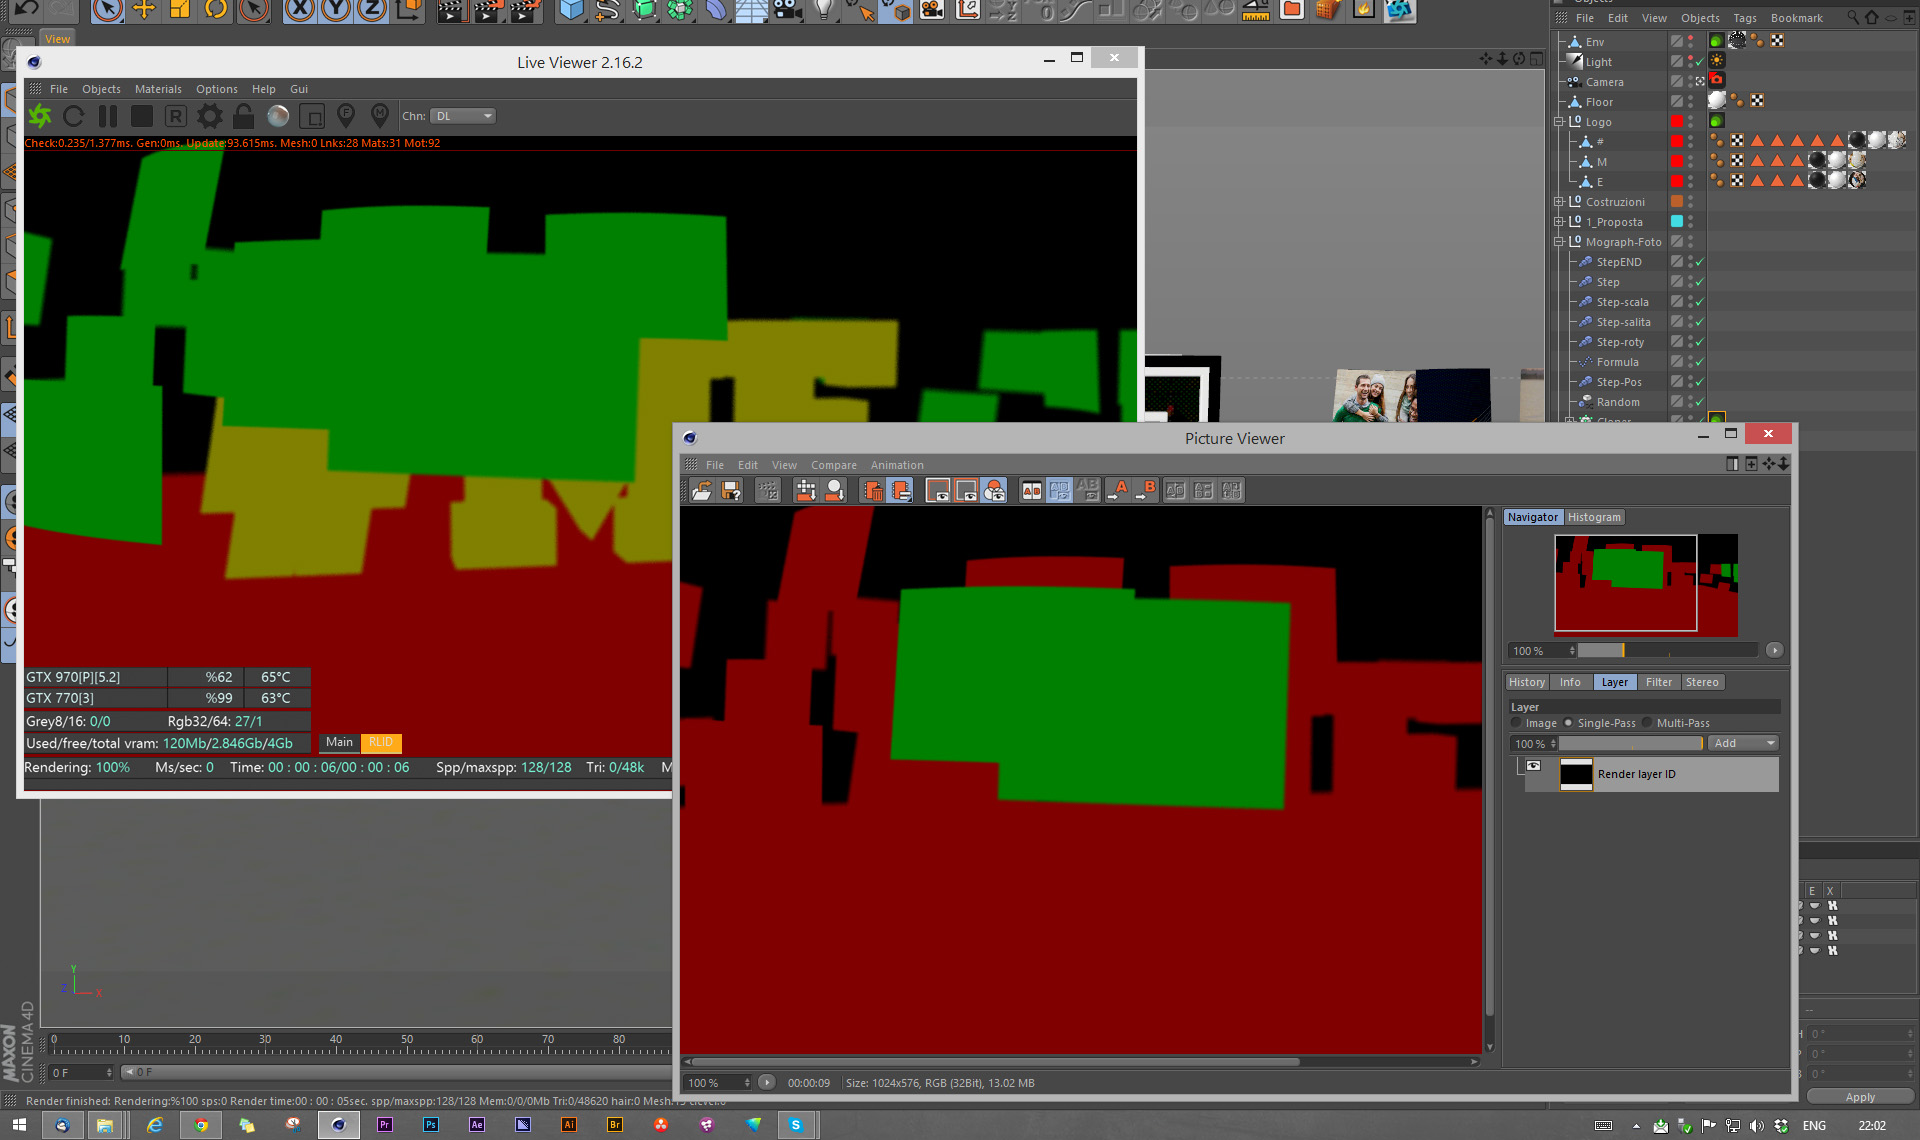Click the clay mode sphere icon
Image resolution: width=1920 pixels, height=1140 pixels.
click(x=278, y=116)
